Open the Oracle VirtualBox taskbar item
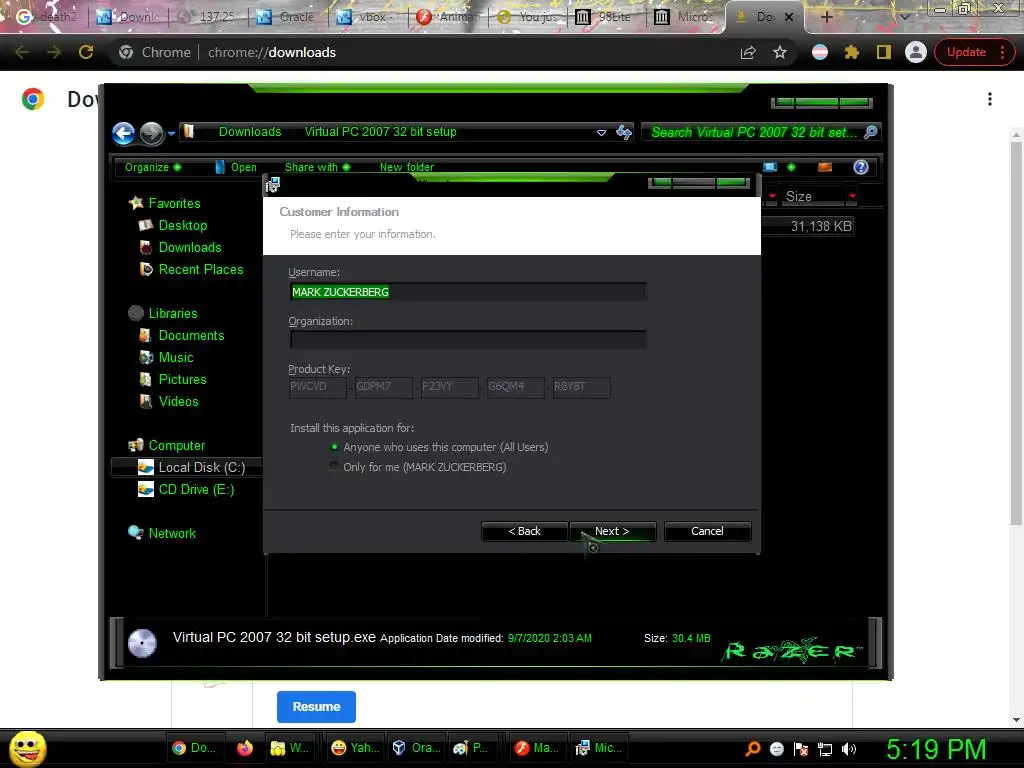 pyautogui.click(x=417, y=748)
